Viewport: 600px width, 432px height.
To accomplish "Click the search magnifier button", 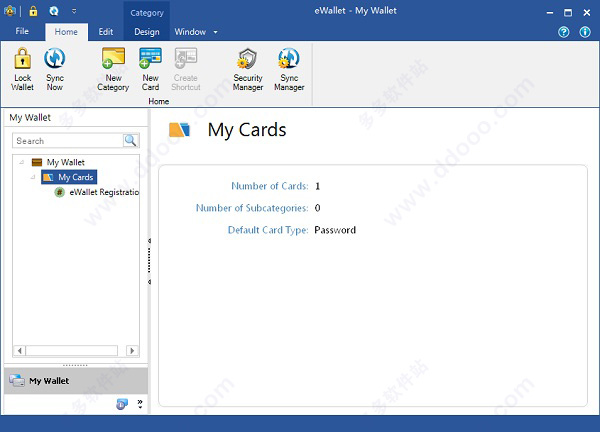I will [130, 140].
